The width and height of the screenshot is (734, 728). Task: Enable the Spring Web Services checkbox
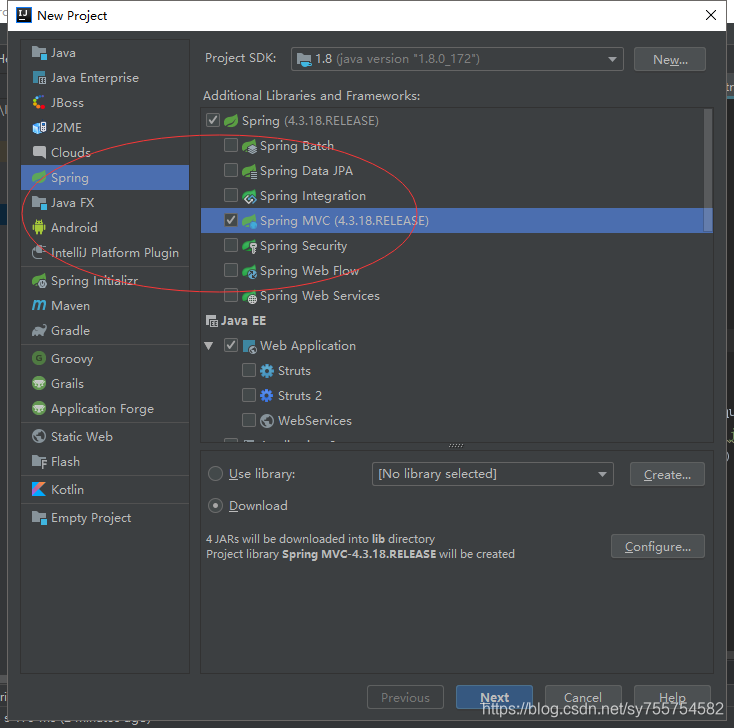[231, 295]
